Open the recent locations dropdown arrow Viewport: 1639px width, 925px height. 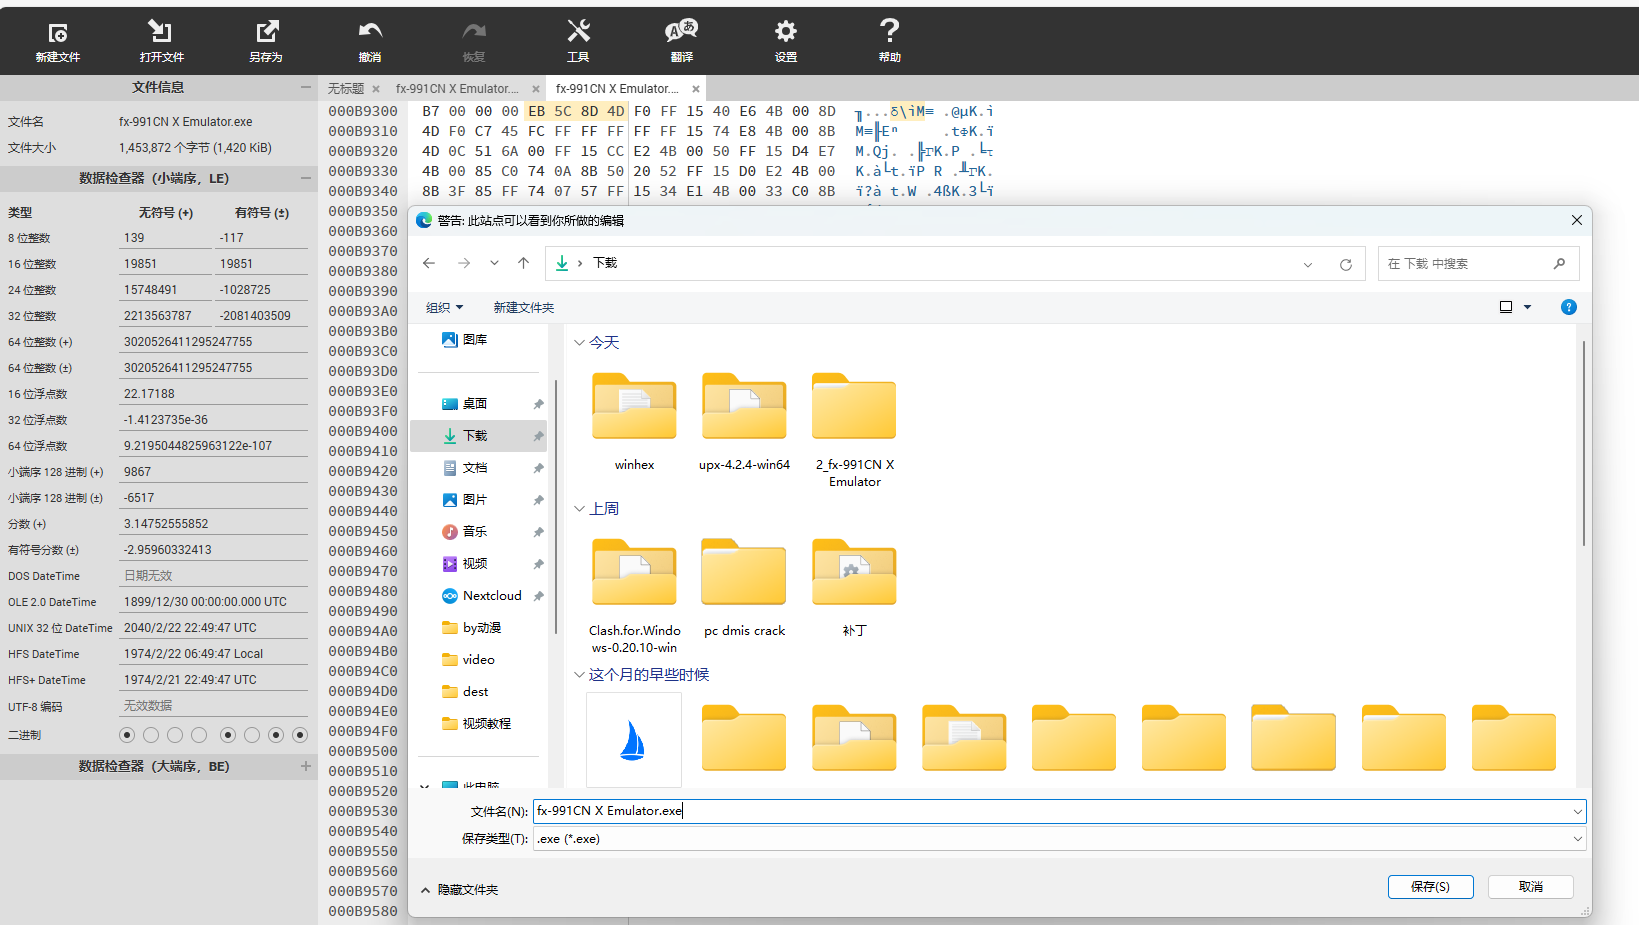(494, 263)
